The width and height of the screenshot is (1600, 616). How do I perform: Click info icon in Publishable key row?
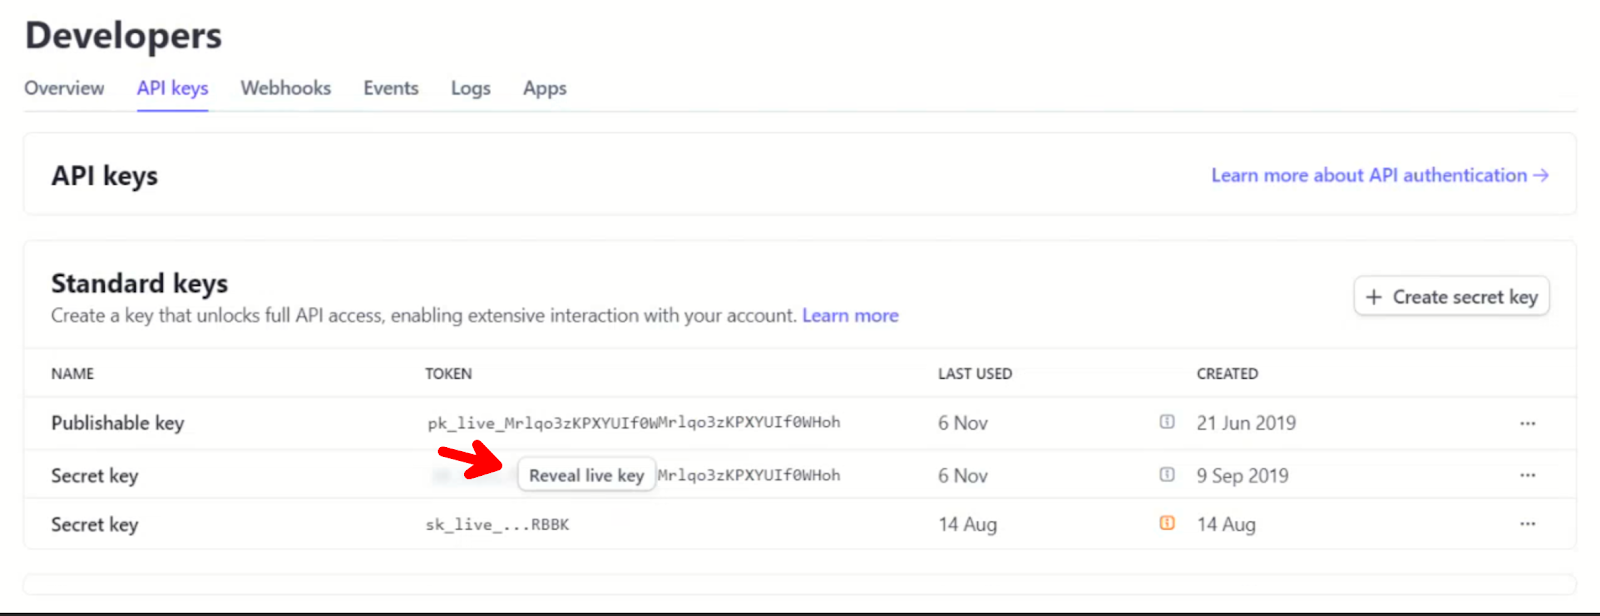click(x=1167, y=422)
